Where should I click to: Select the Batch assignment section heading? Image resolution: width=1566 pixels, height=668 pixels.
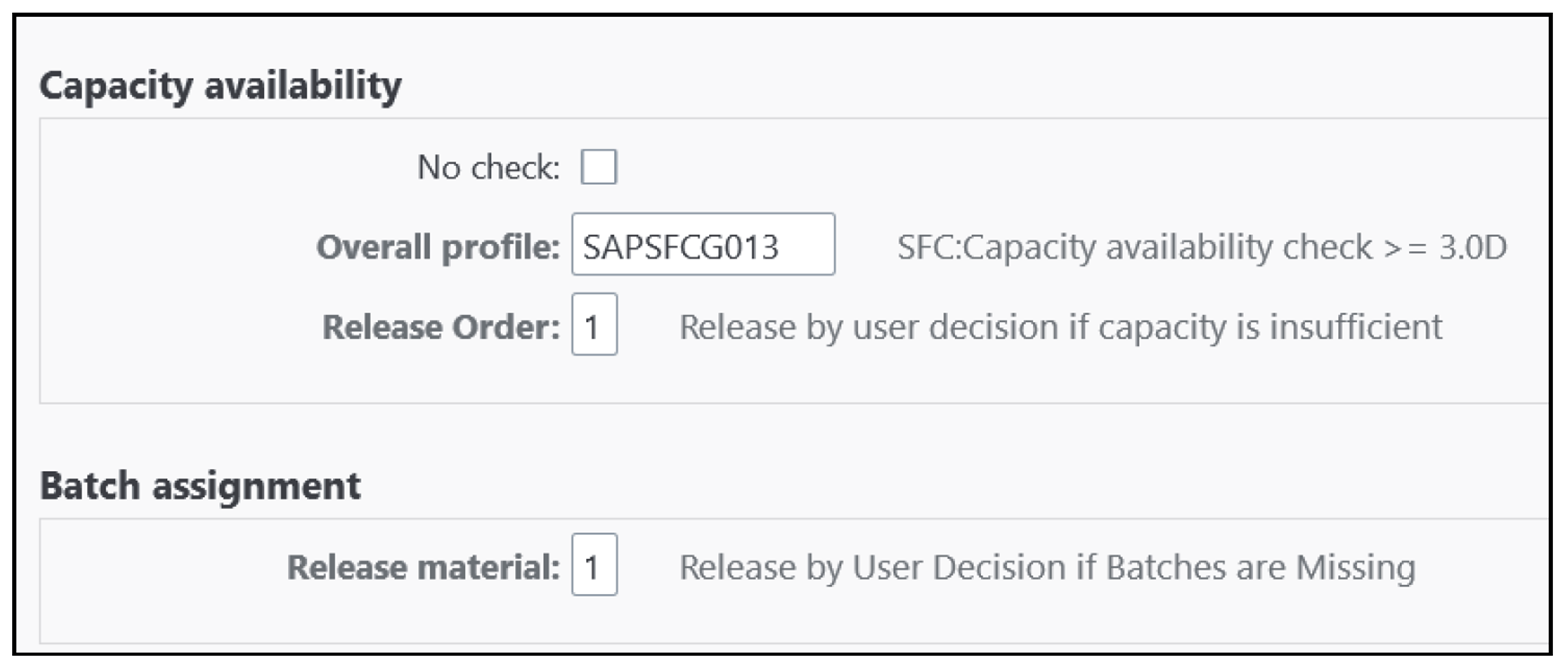tap(200, 486)
